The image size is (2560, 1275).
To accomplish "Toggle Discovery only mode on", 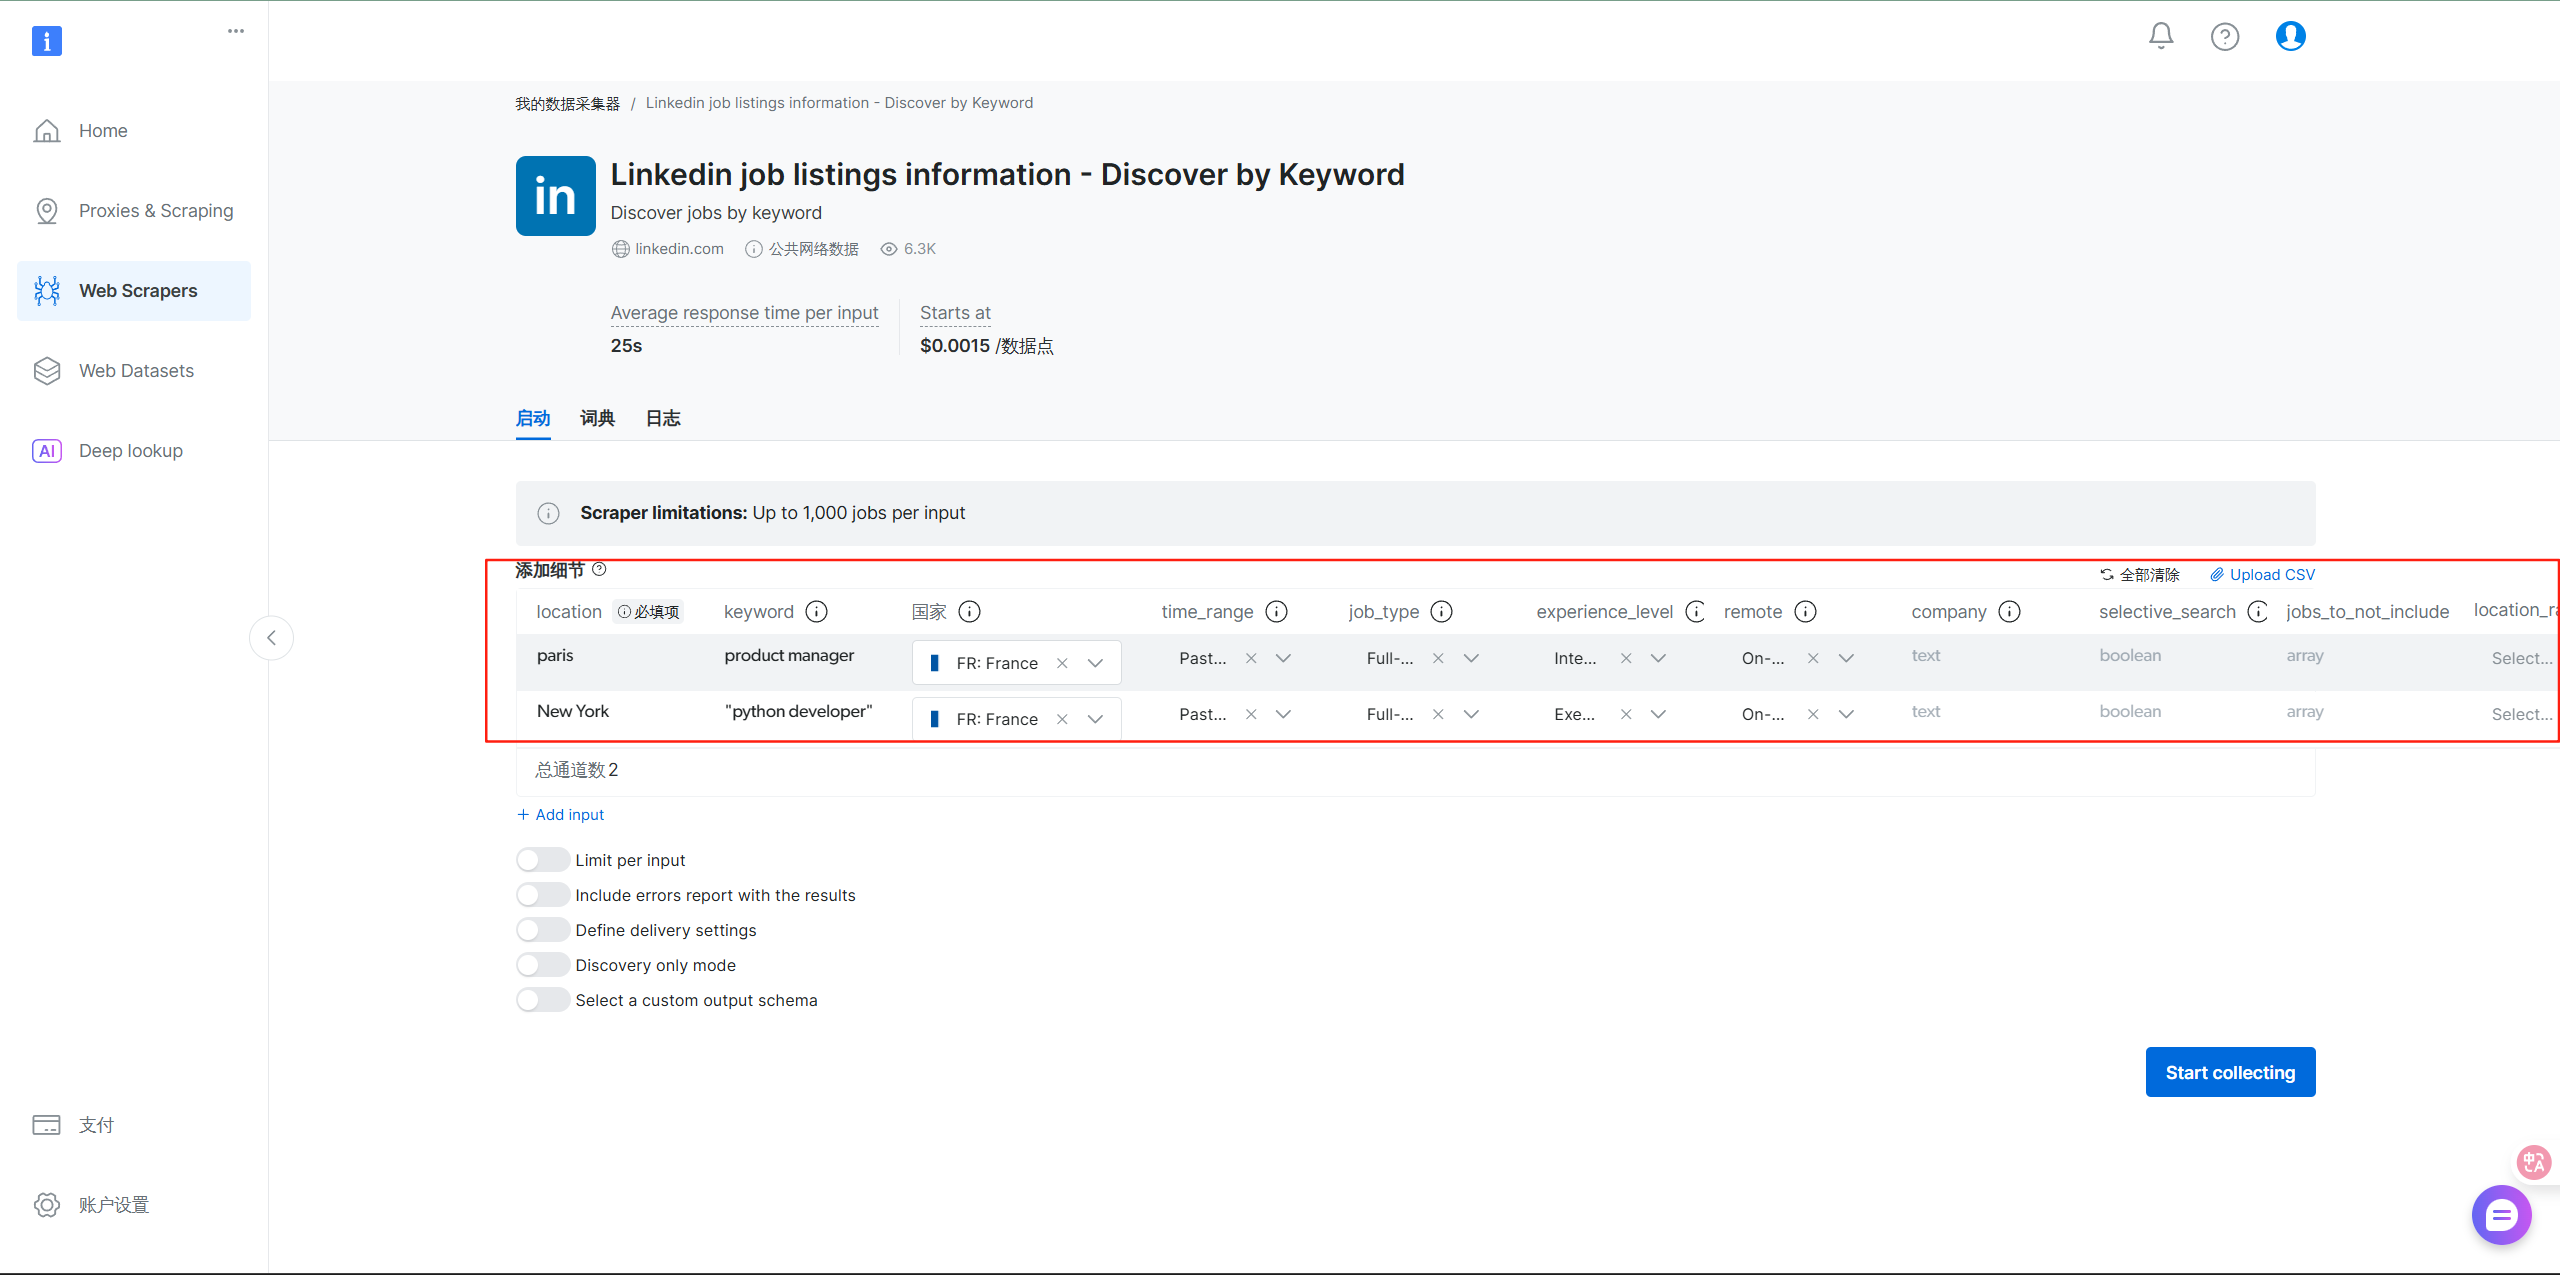I will (542, 965).
